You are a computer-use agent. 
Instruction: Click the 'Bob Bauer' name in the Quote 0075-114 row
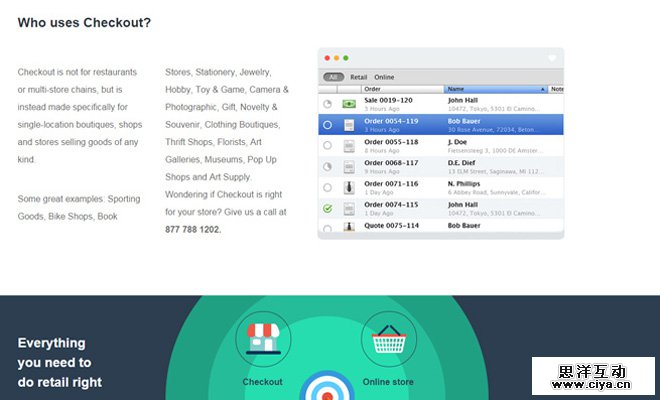coord(464,226)
